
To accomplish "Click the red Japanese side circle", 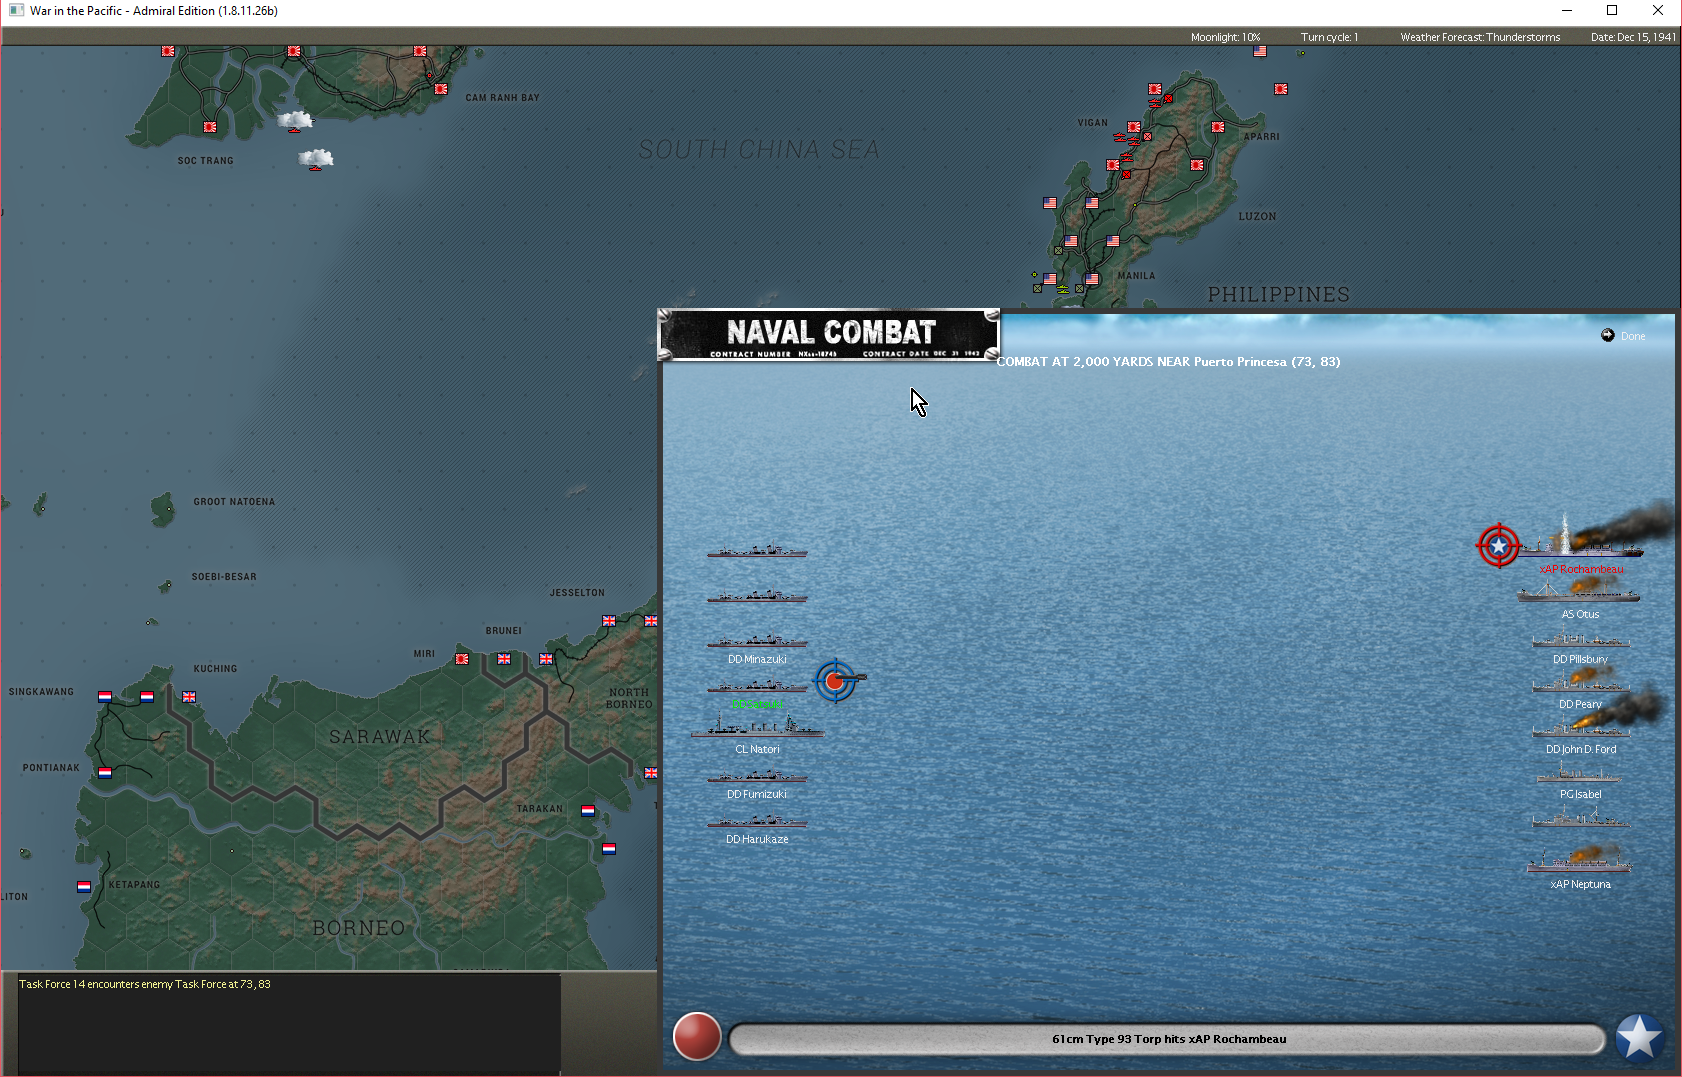I will (697, 1036).
